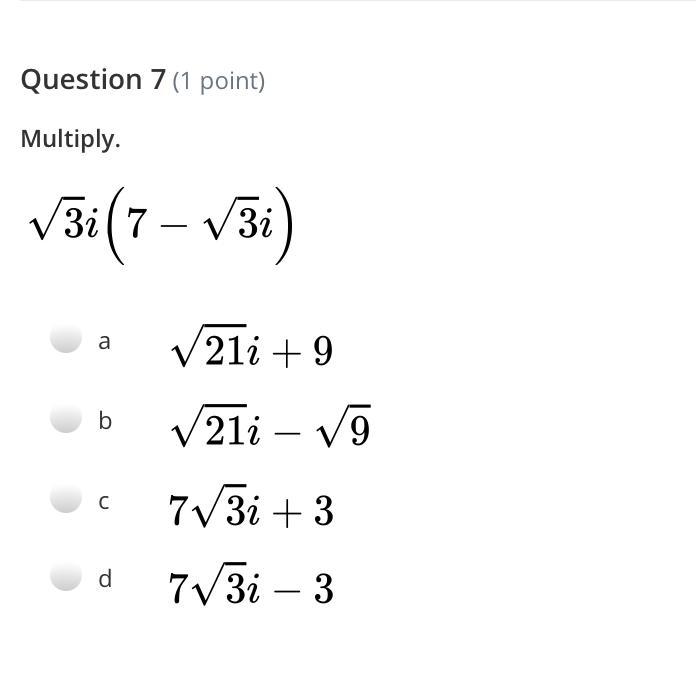Click the letter label d
This screenshot has height=698, width=696.
tap(105, 579)
